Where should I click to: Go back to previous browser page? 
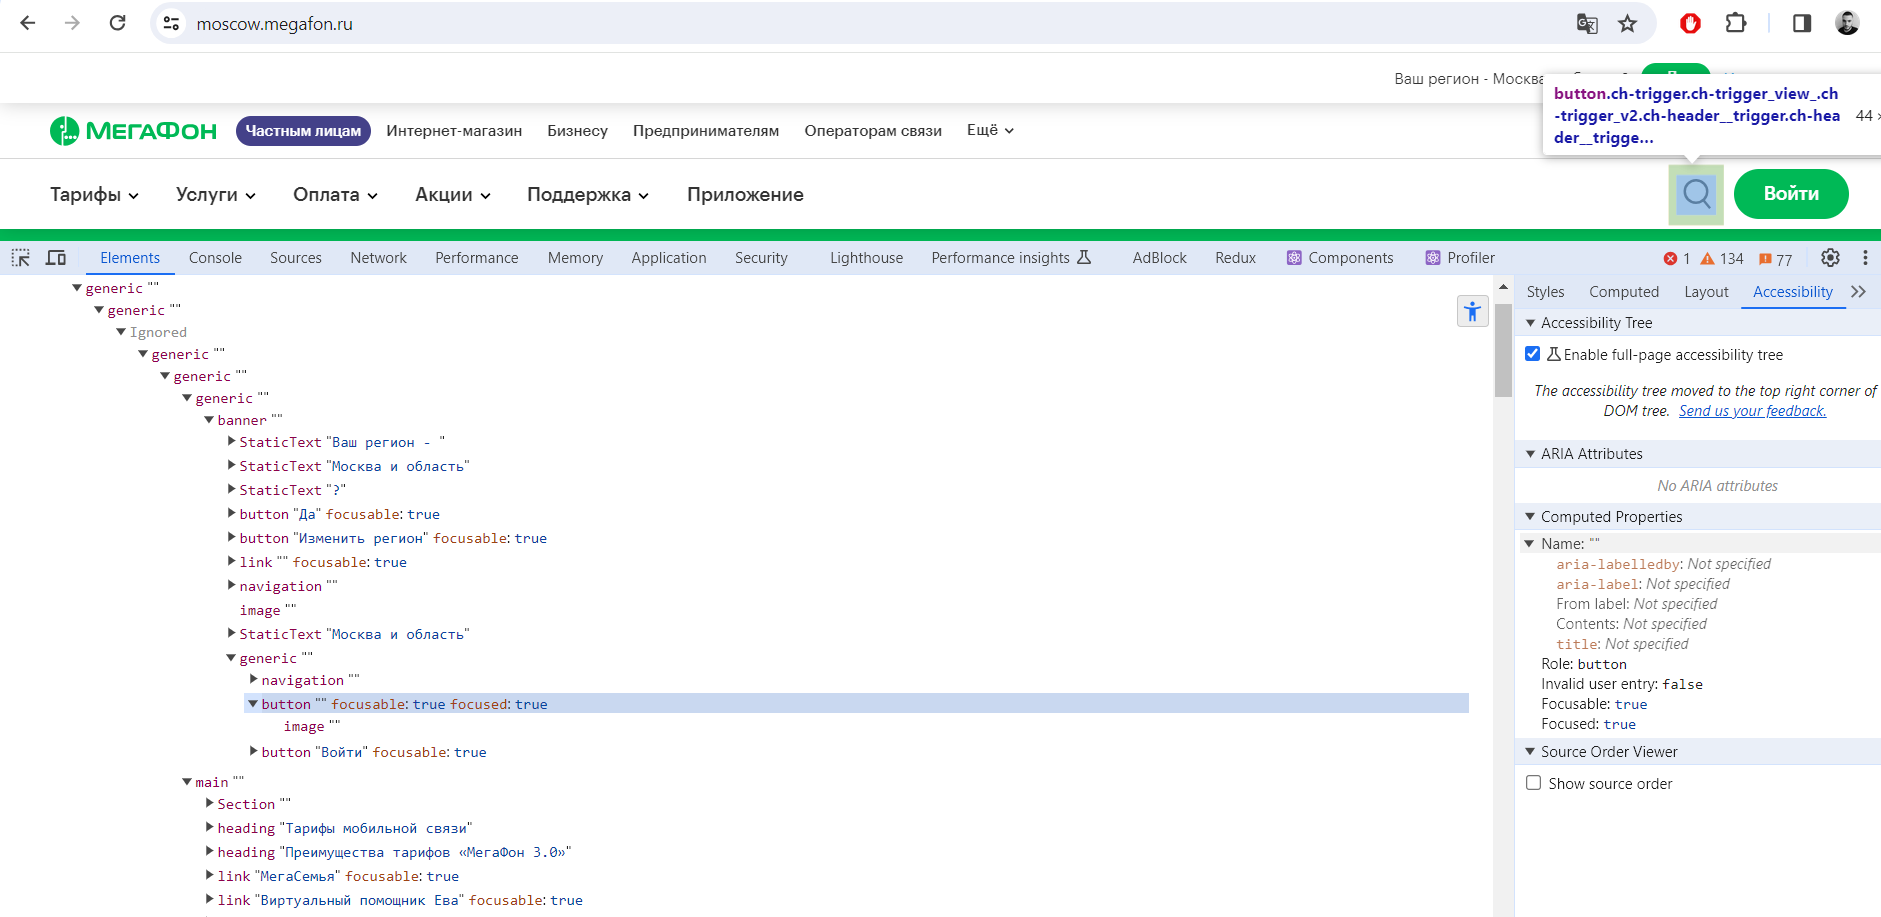[x=28, y=23]
